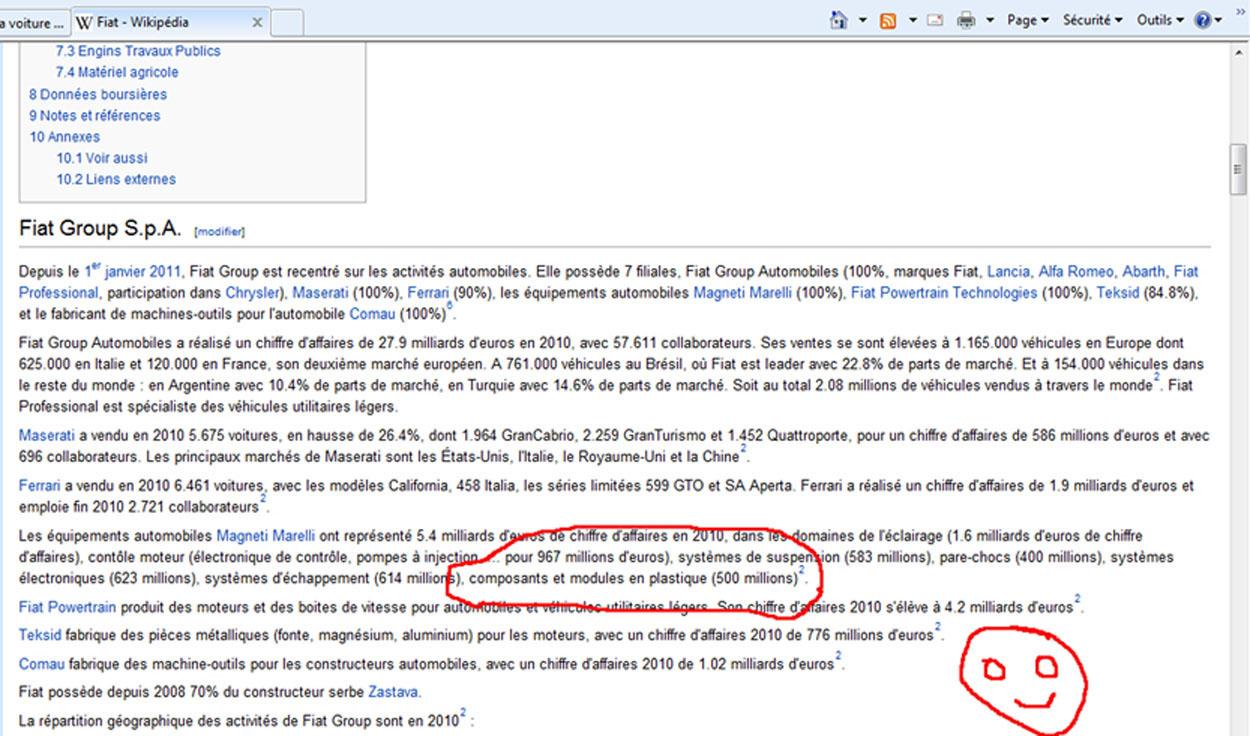Open Fiat Powertrain link before 'produit des moteurs'

[68, 606]
